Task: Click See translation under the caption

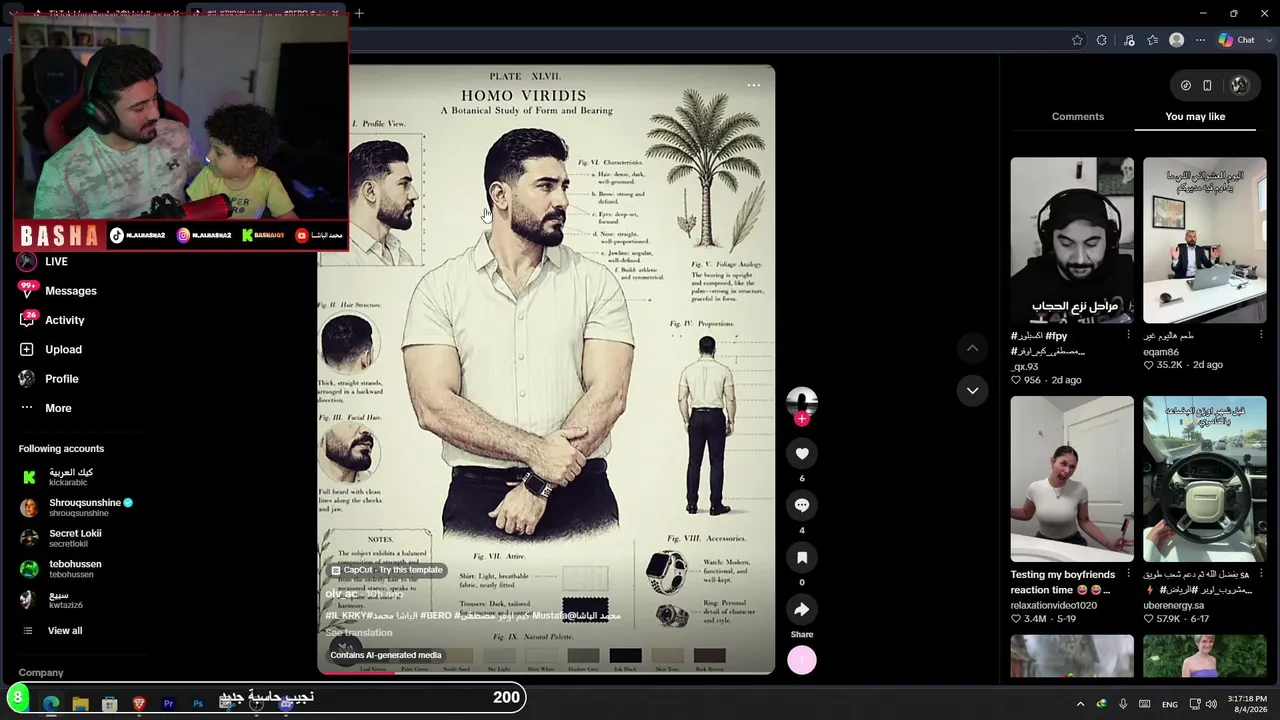Action: pyautogui.click(x=359, y=633)
